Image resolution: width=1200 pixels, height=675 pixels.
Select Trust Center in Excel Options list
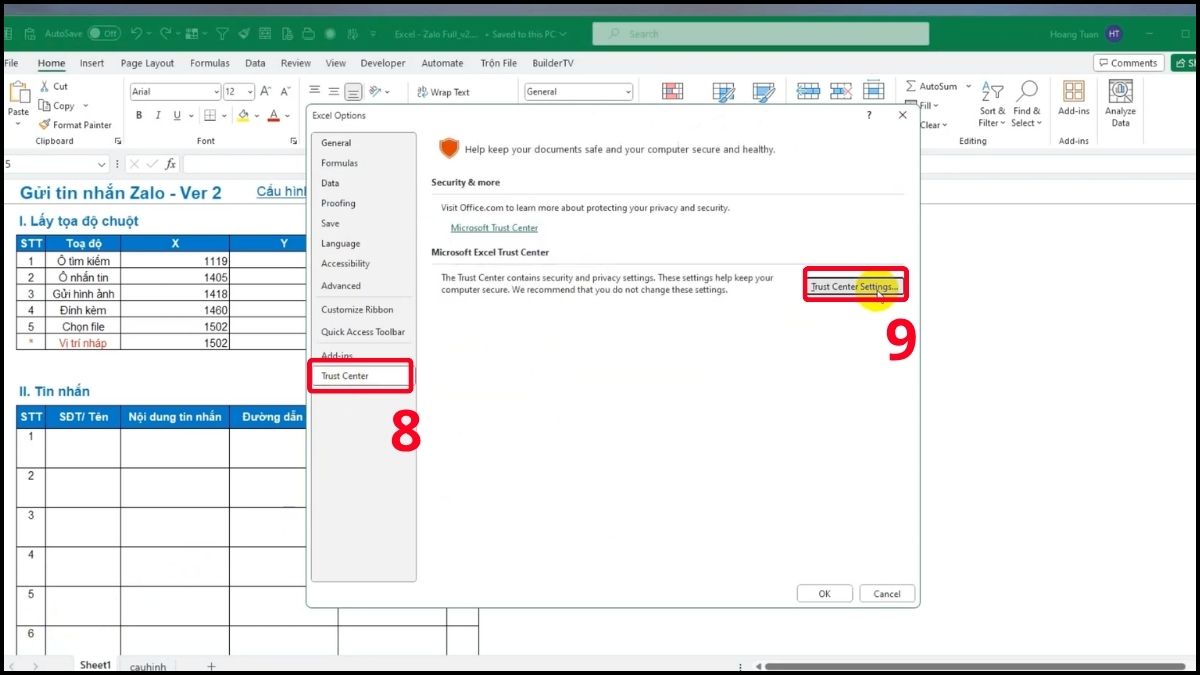point(361,376)
